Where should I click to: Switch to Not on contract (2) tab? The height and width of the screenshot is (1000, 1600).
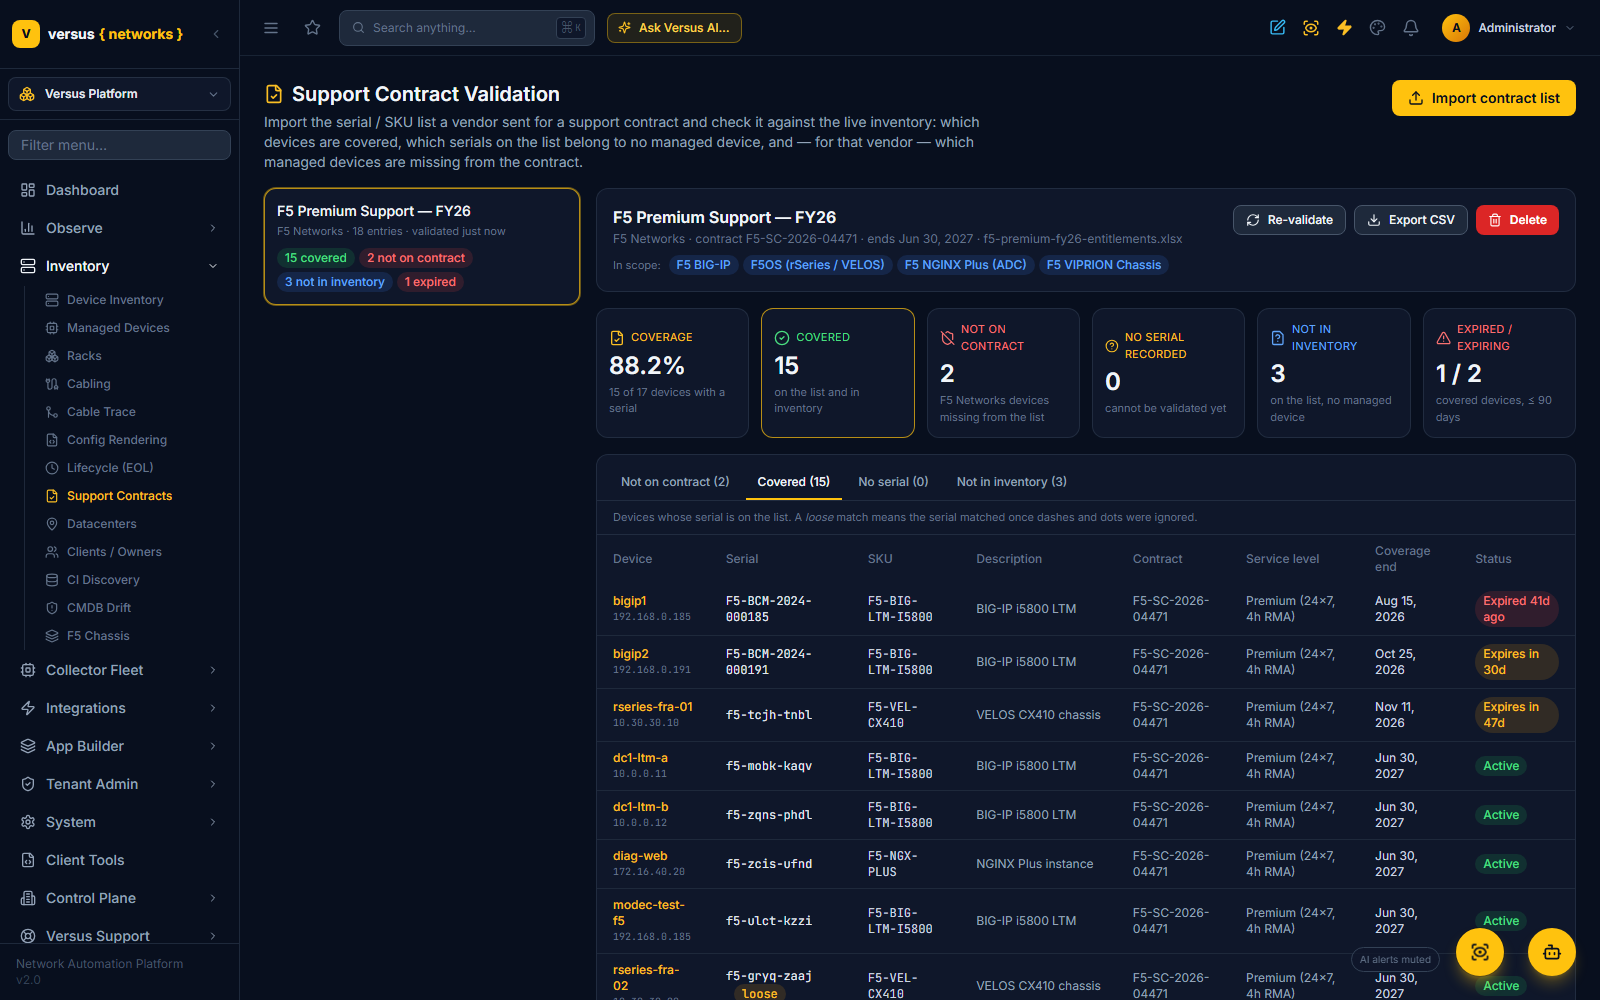point(675,482)
